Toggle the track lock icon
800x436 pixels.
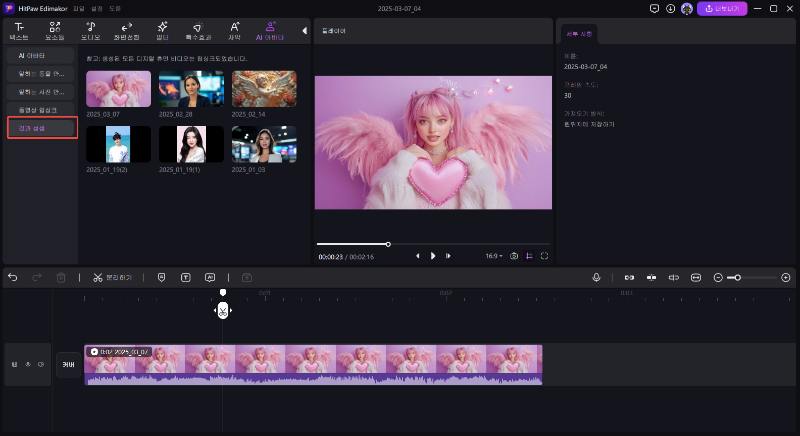point(14,364)
